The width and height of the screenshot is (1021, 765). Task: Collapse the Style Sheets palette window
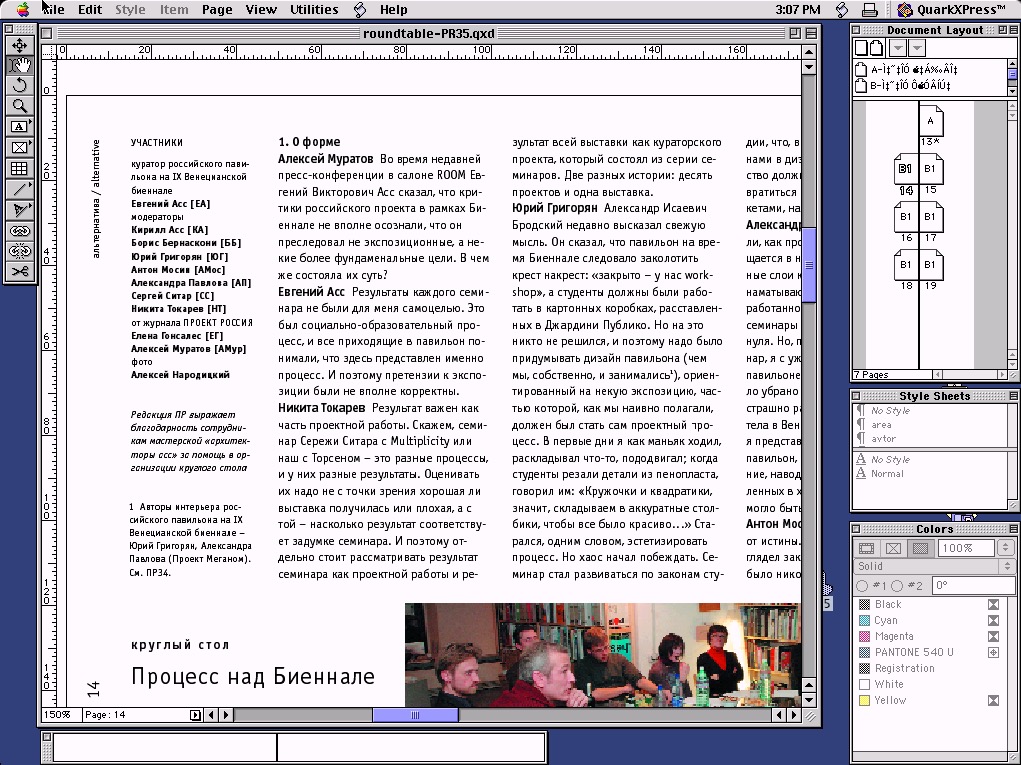1014,396
